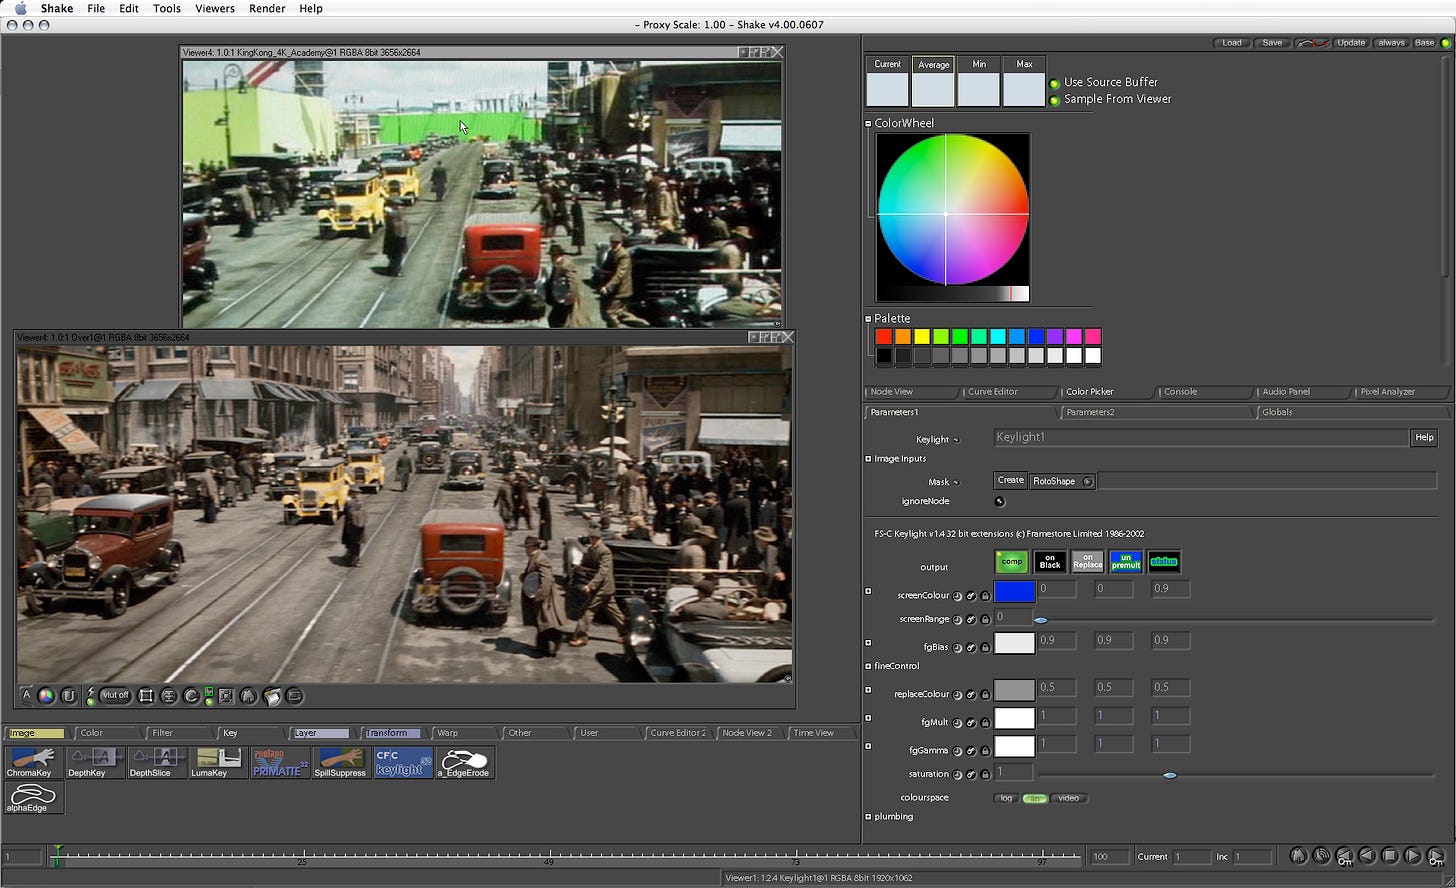Switch to the Parameters2 tab
Image resolution: width=1456 pixels, height=888 pixels.
click(1156, 412)
